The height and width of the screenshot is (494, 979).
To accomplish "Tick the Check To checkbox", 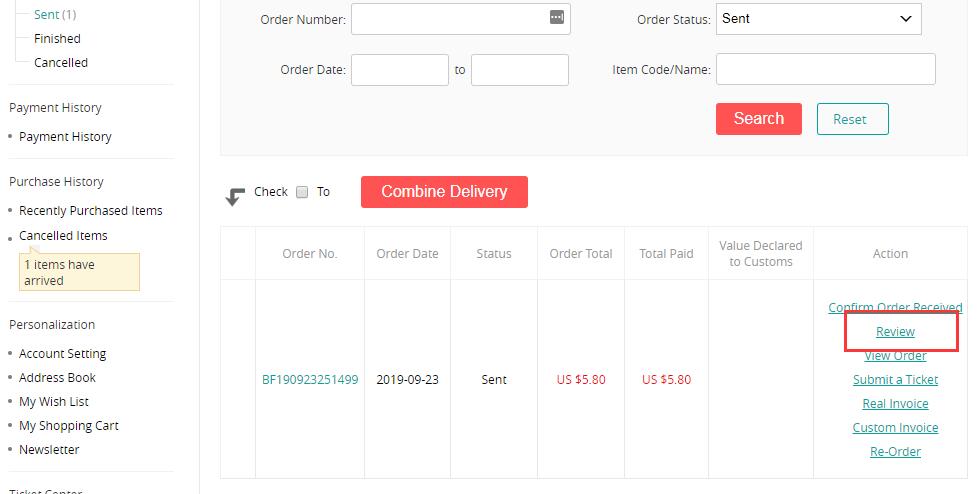I will [302, 192].
